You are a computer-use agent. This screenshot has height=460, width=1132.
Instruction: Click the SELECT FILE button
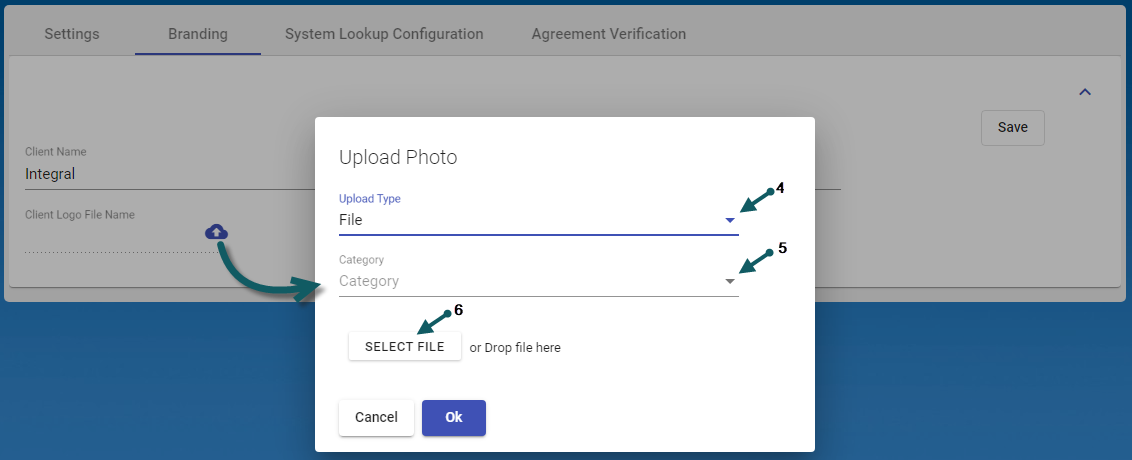click(x=404, y=347)
